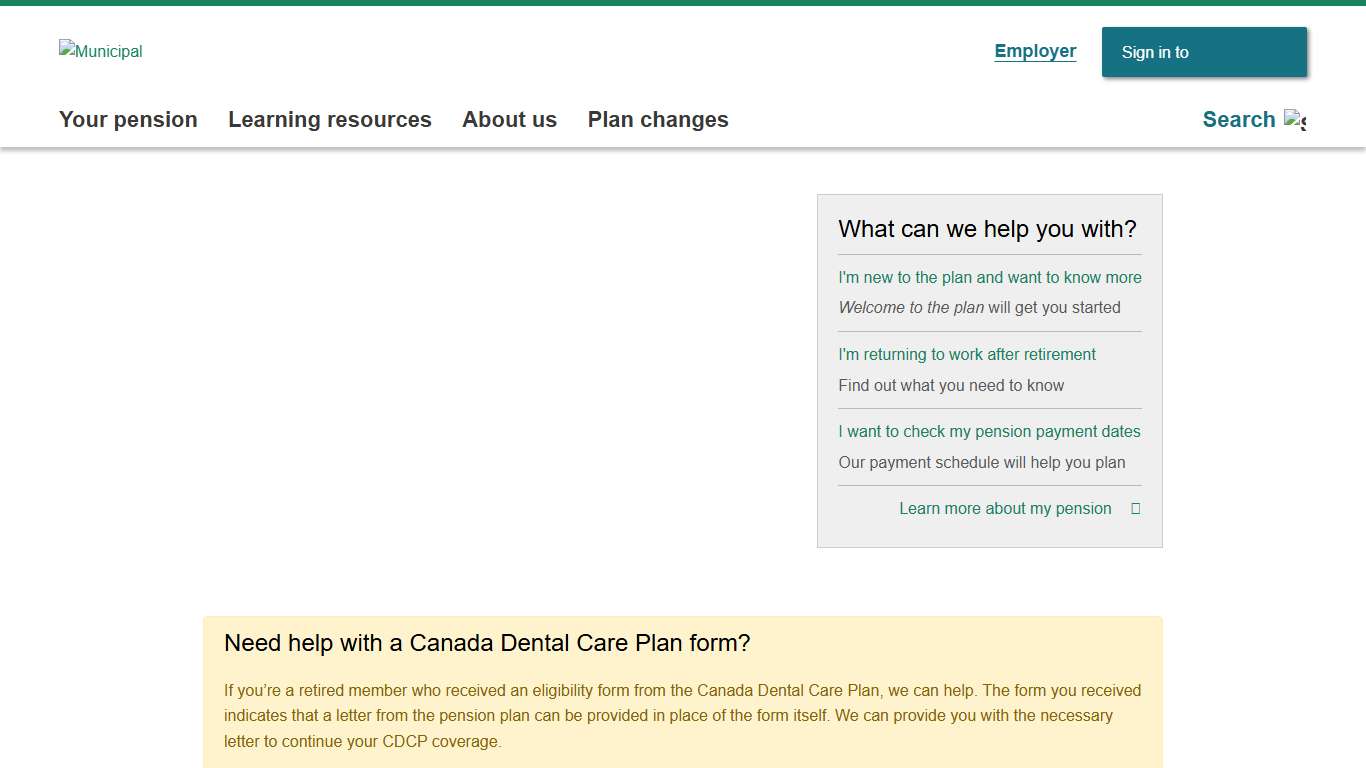This screenshot has width=1366, height=768.
Task: Click the Canada Dental Care Plan heading
Action: pyautogui.click(x=487, y=643)
